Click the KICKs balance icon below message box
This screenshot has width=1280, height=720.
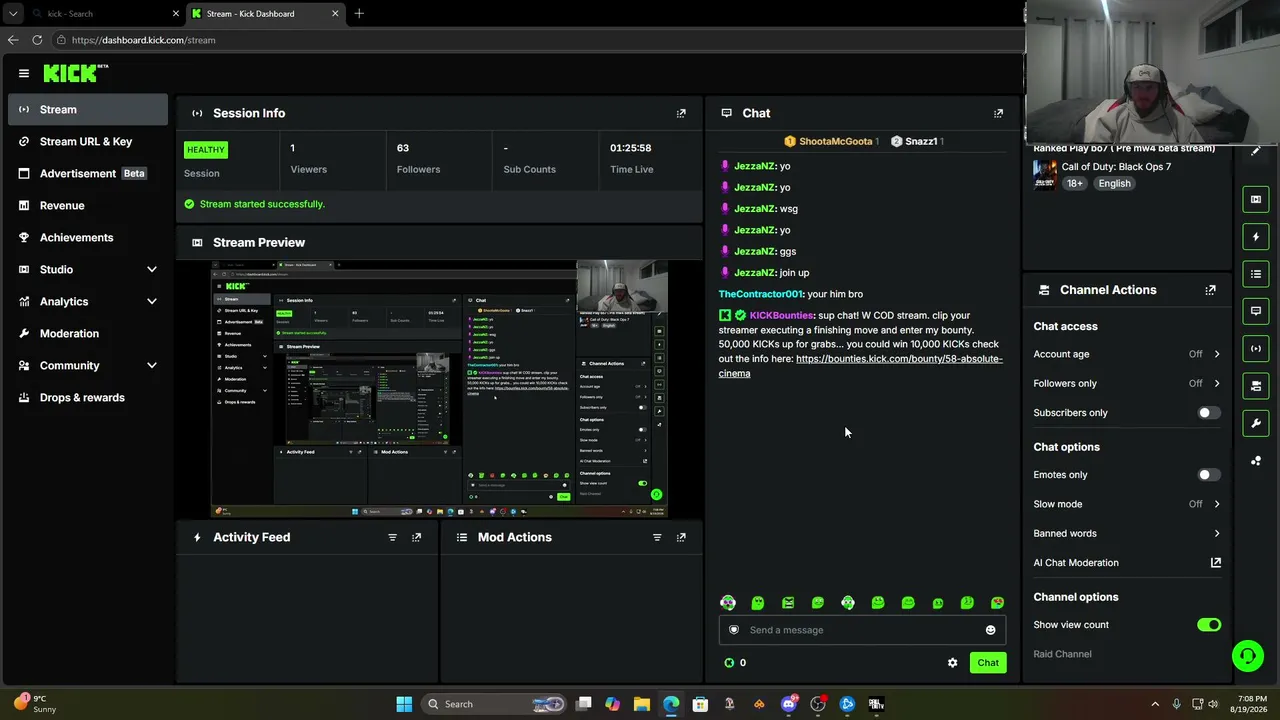pyautogui.click(x=729, y=663)
